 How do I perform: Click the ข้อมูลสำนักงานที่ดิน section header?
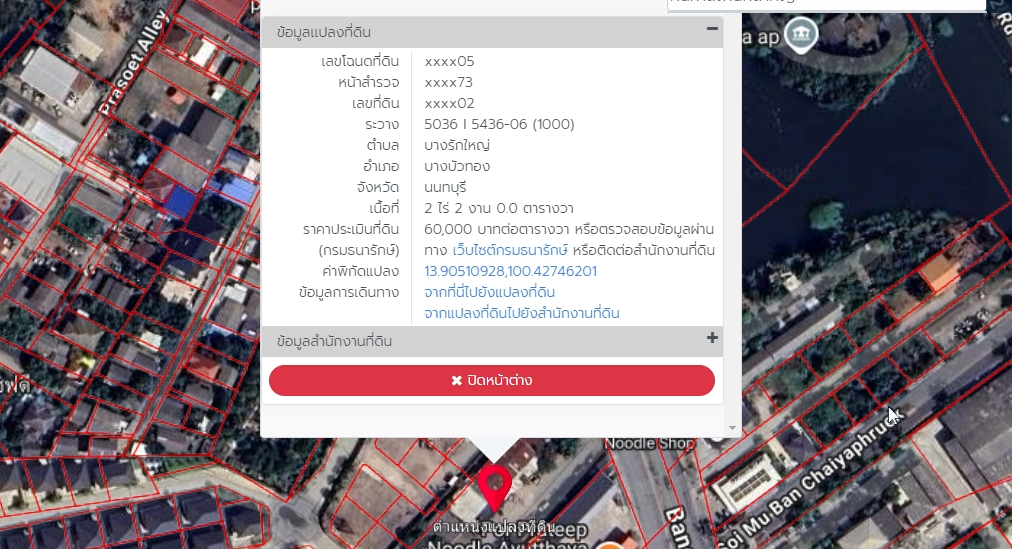click(334, 342)
